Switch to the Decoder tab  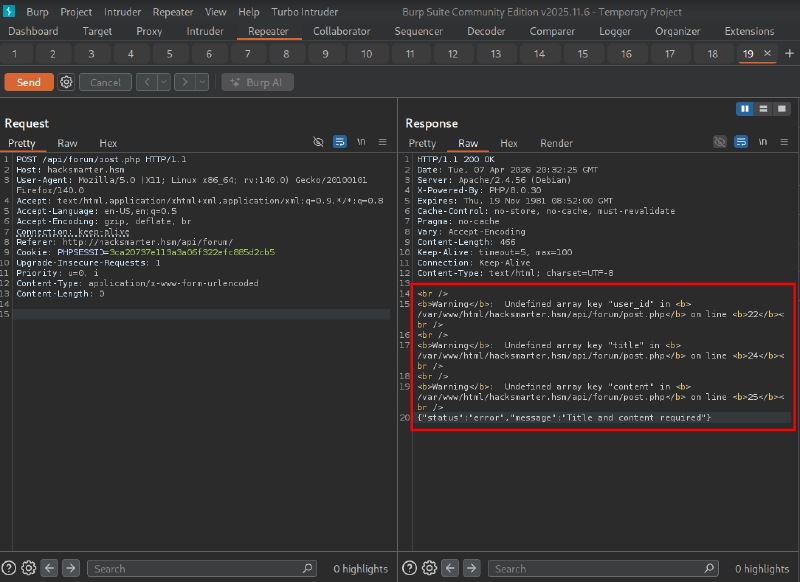pos(486,31)
